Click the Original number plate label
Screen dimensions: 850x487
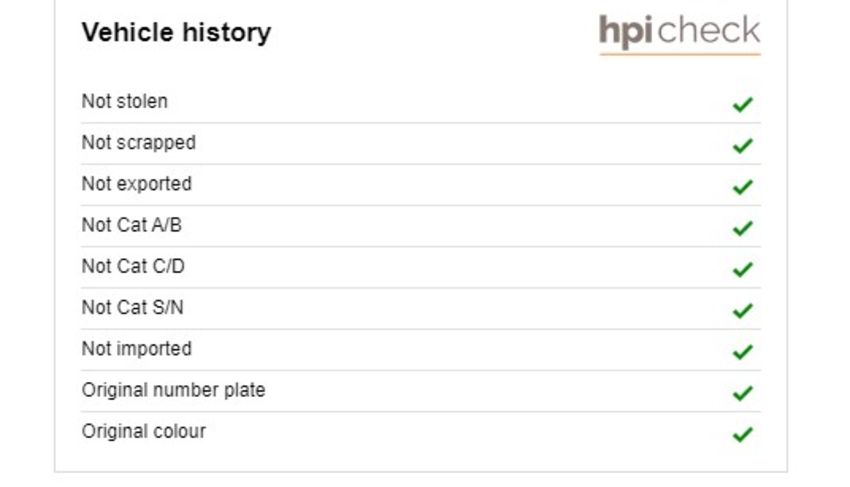click(173, 390)
